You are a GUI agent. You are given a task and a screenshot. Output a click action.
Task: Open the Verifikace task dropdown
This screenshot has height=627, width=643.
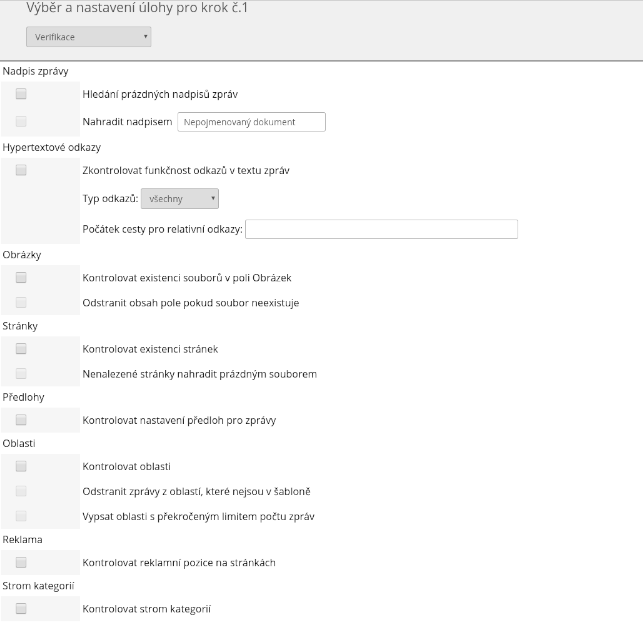click(x=88, y=37)
